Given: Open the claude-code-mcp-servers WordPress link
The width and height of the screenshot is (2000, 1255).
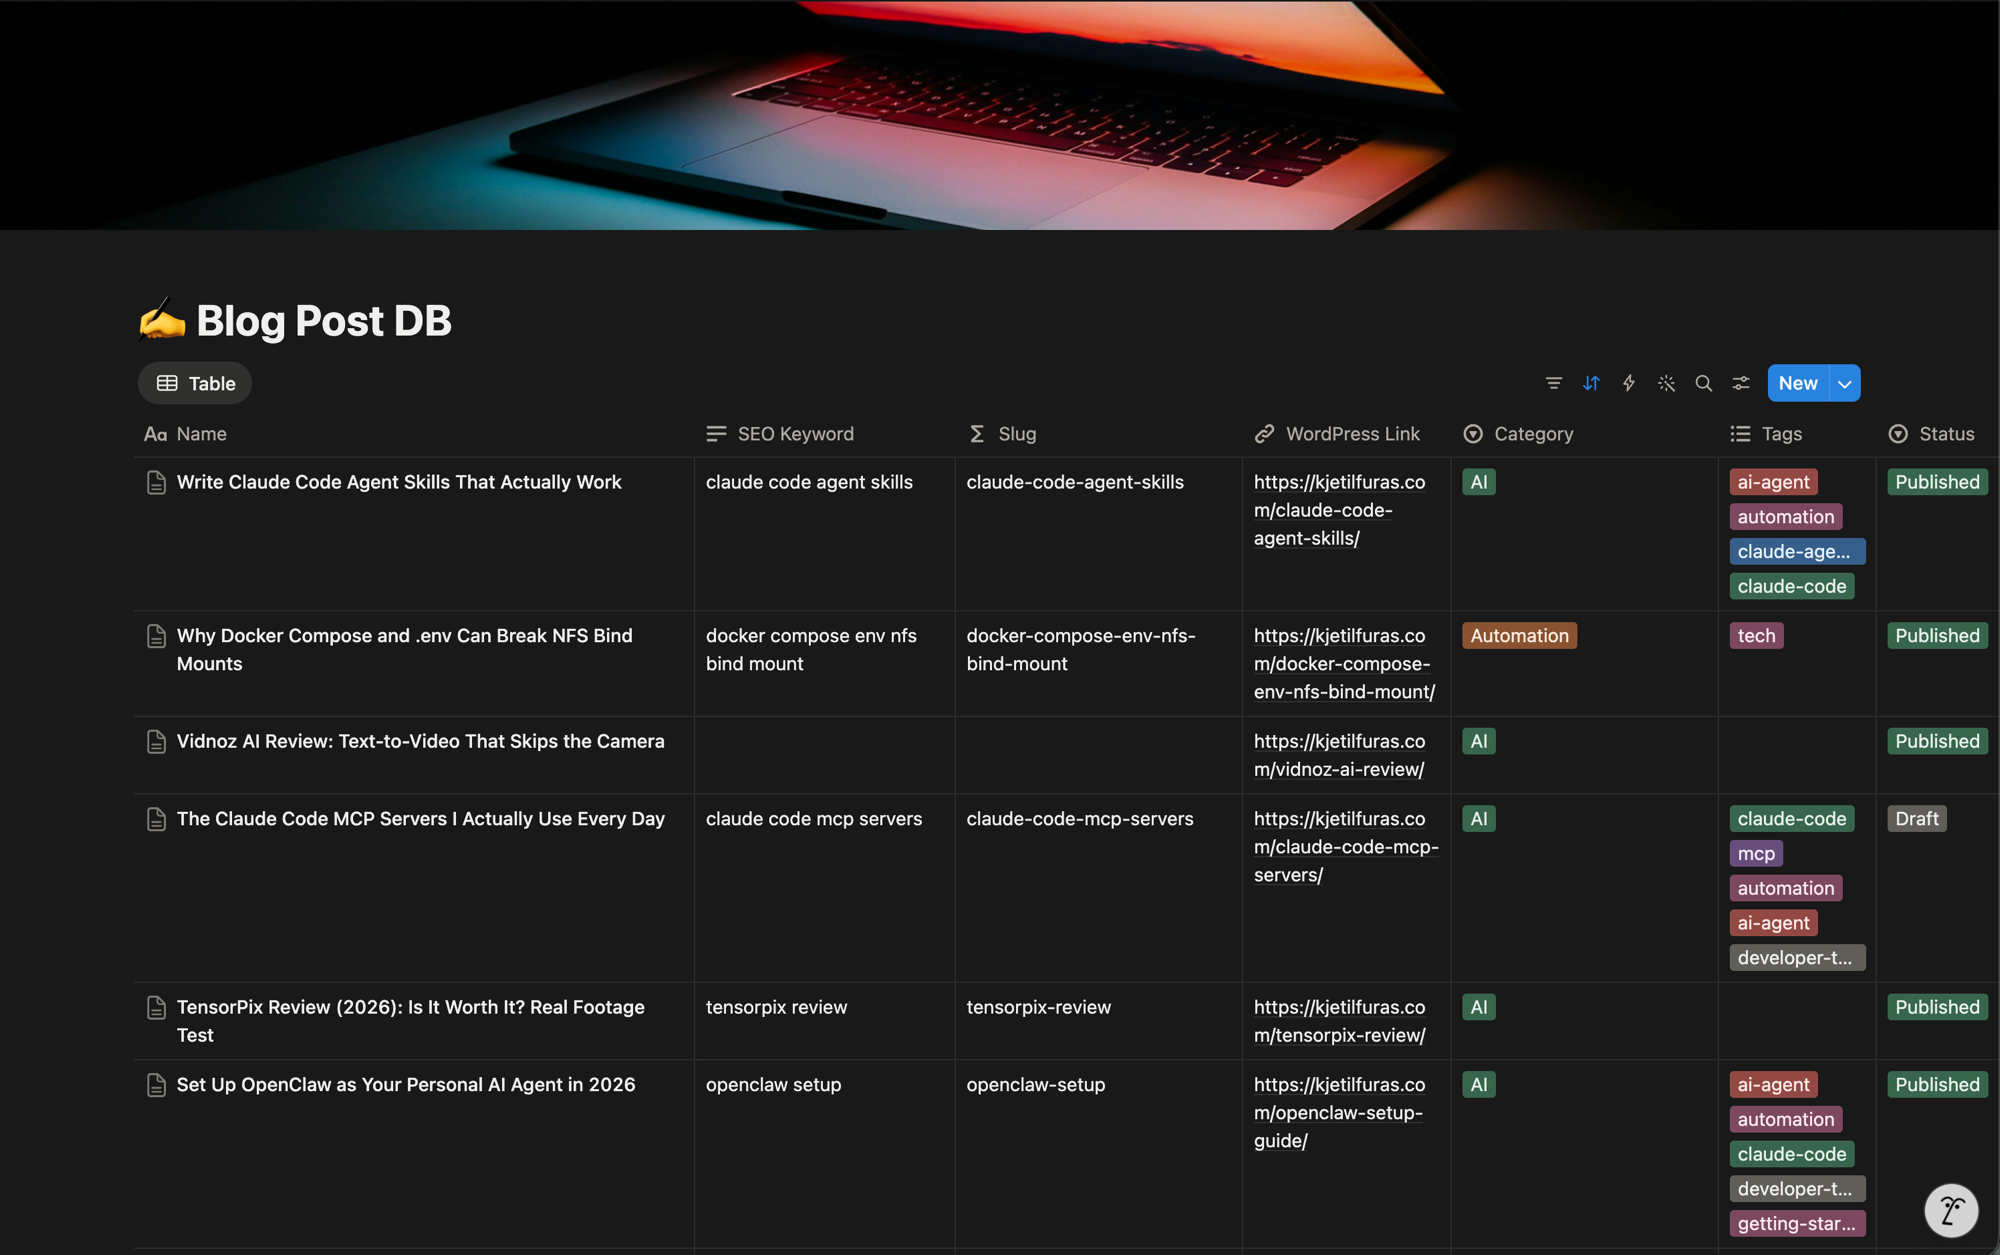Looking at the screenshot, I should (1346, 847).
